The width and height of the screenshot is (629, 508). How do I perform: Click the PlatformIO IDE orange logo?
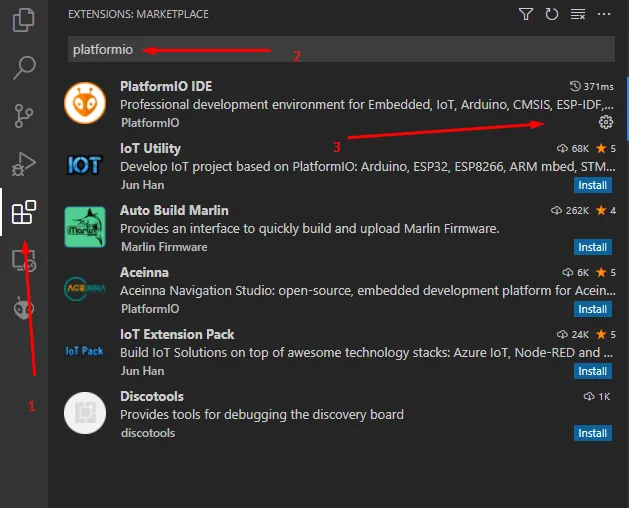pos(85,103)
